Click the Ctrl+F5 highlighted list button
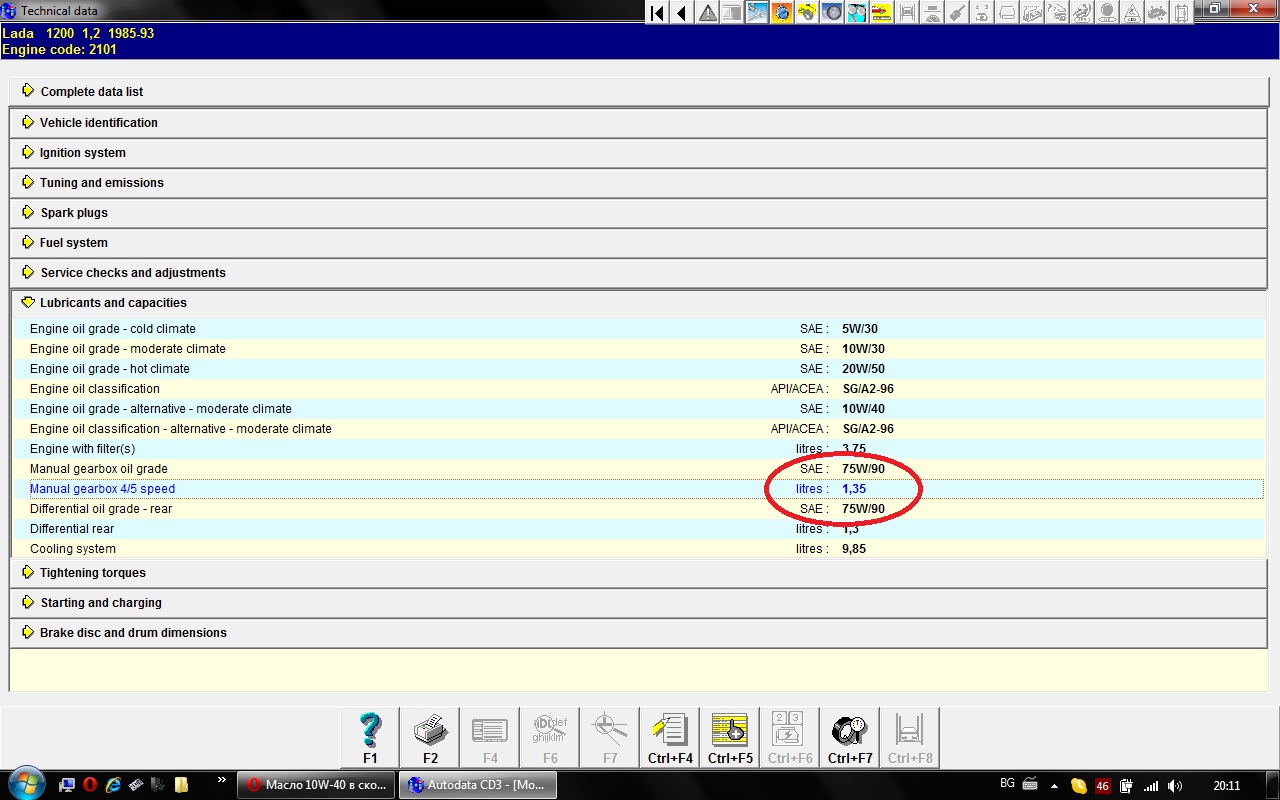This screenshot has width=1280, height=800. [730, 738]
